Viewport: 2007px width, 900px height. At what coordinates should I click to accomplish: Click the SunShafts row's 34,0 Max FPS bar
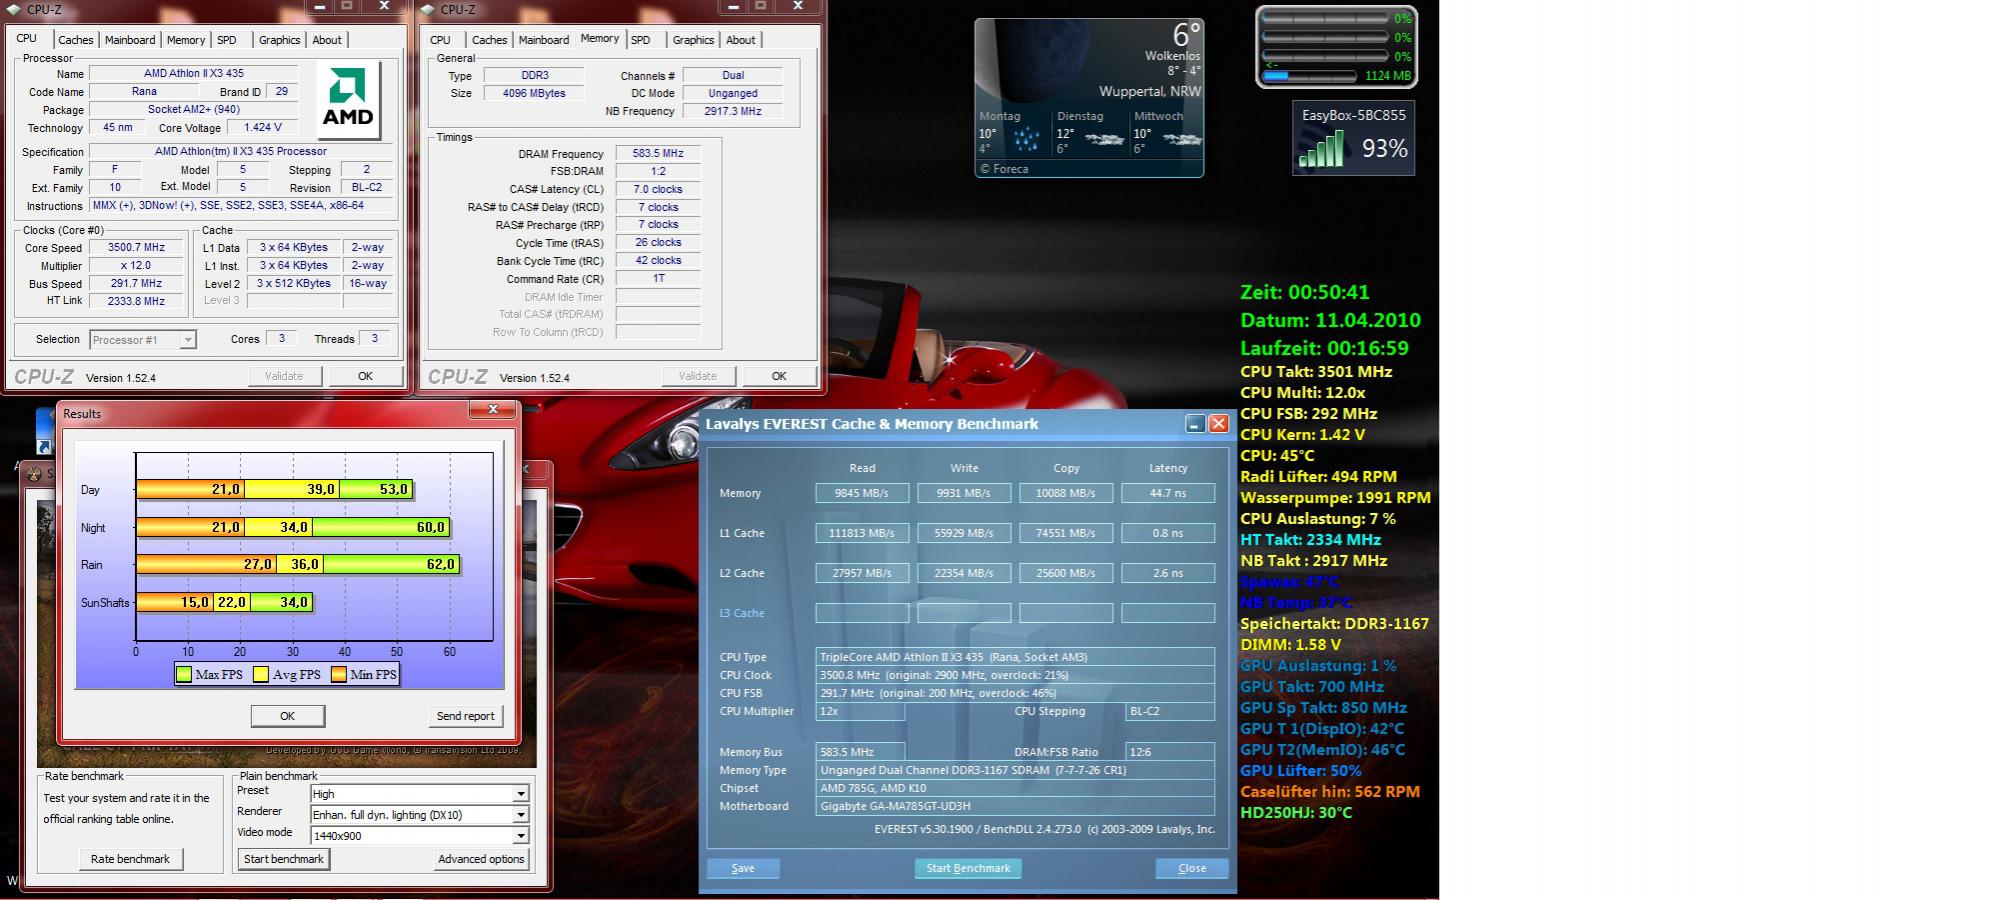coord(282,602)
